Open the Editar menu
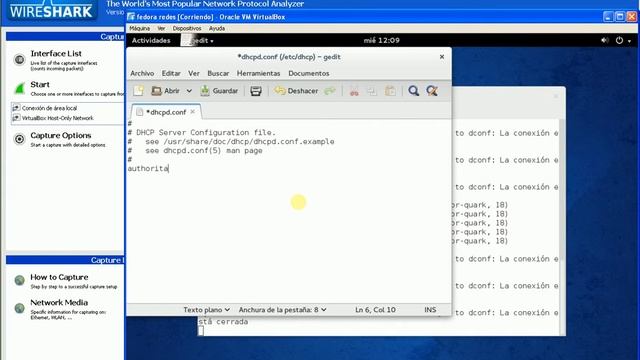 point(171,73)
